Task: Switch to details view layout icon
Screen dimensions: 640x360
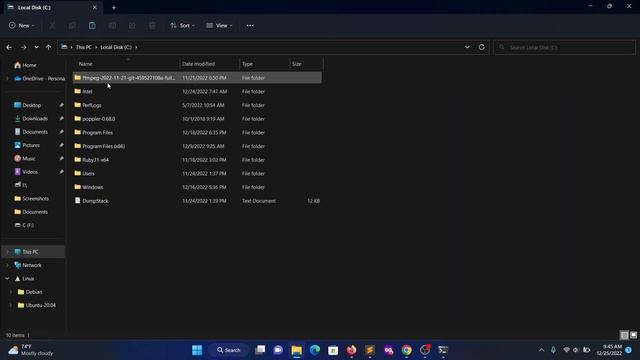Action: (624, 335)
